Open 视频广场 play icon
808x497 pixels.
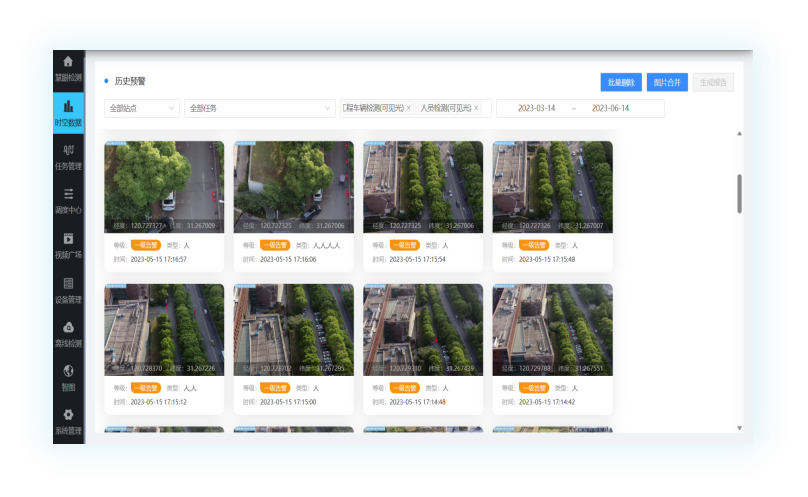(68, 239)
